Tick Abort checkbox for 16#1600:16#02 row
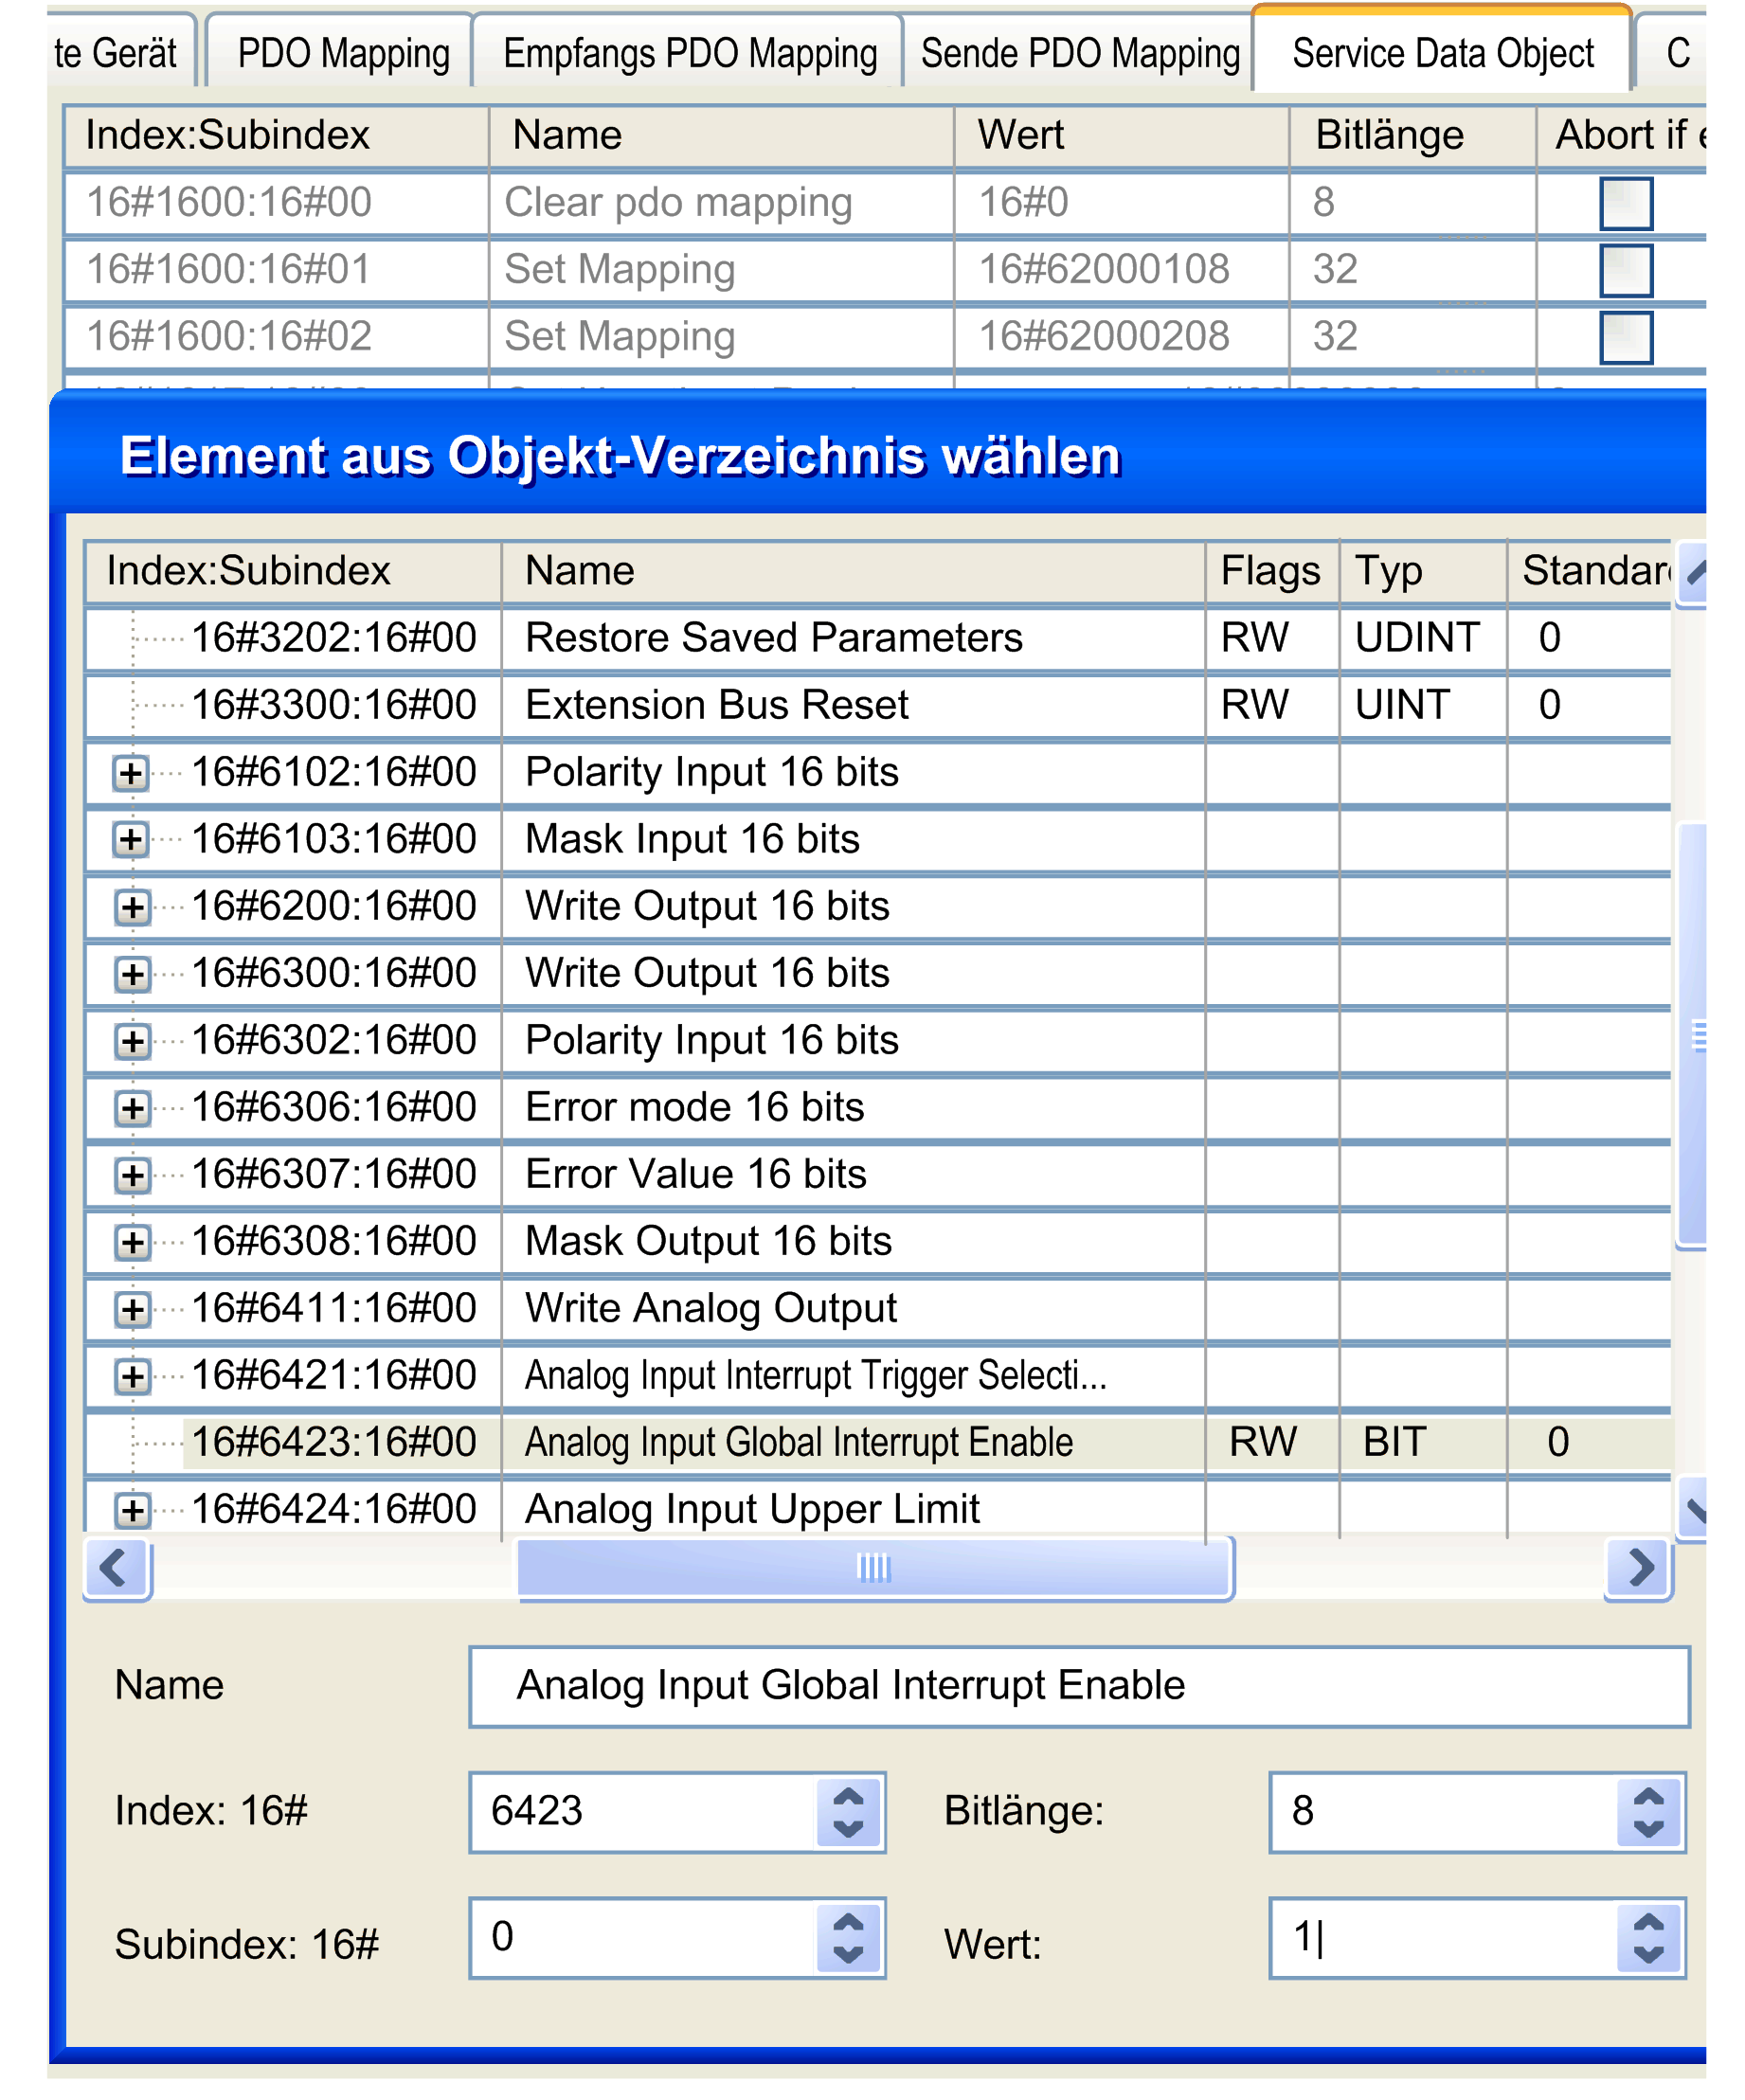Screen dimensions: 1745x2100 1626,337
